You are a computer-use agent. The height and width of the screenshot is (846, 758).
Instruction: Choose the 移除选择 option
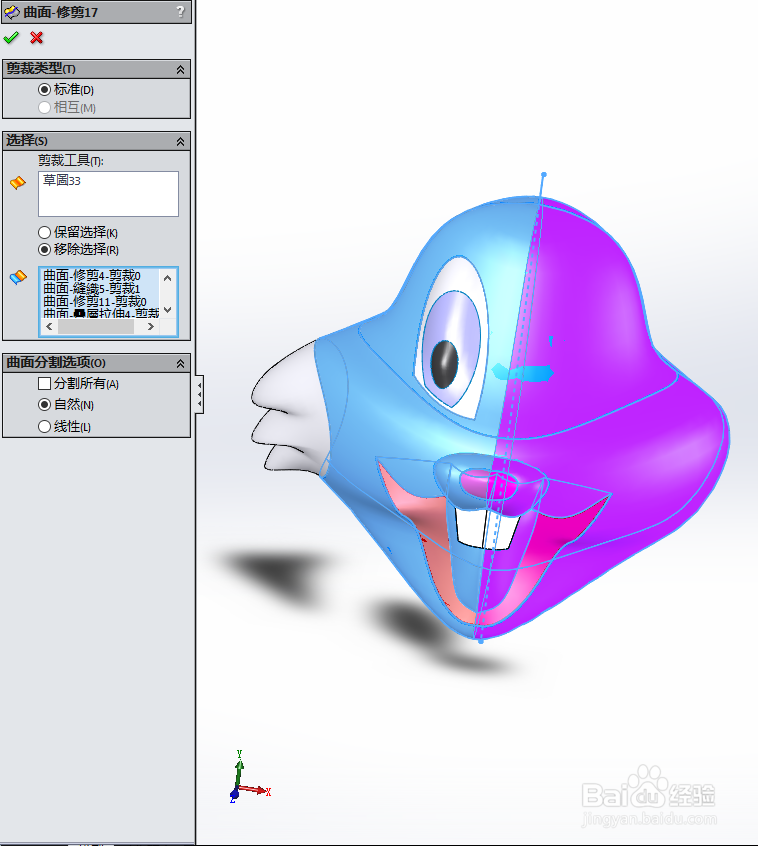click(45, 249)
